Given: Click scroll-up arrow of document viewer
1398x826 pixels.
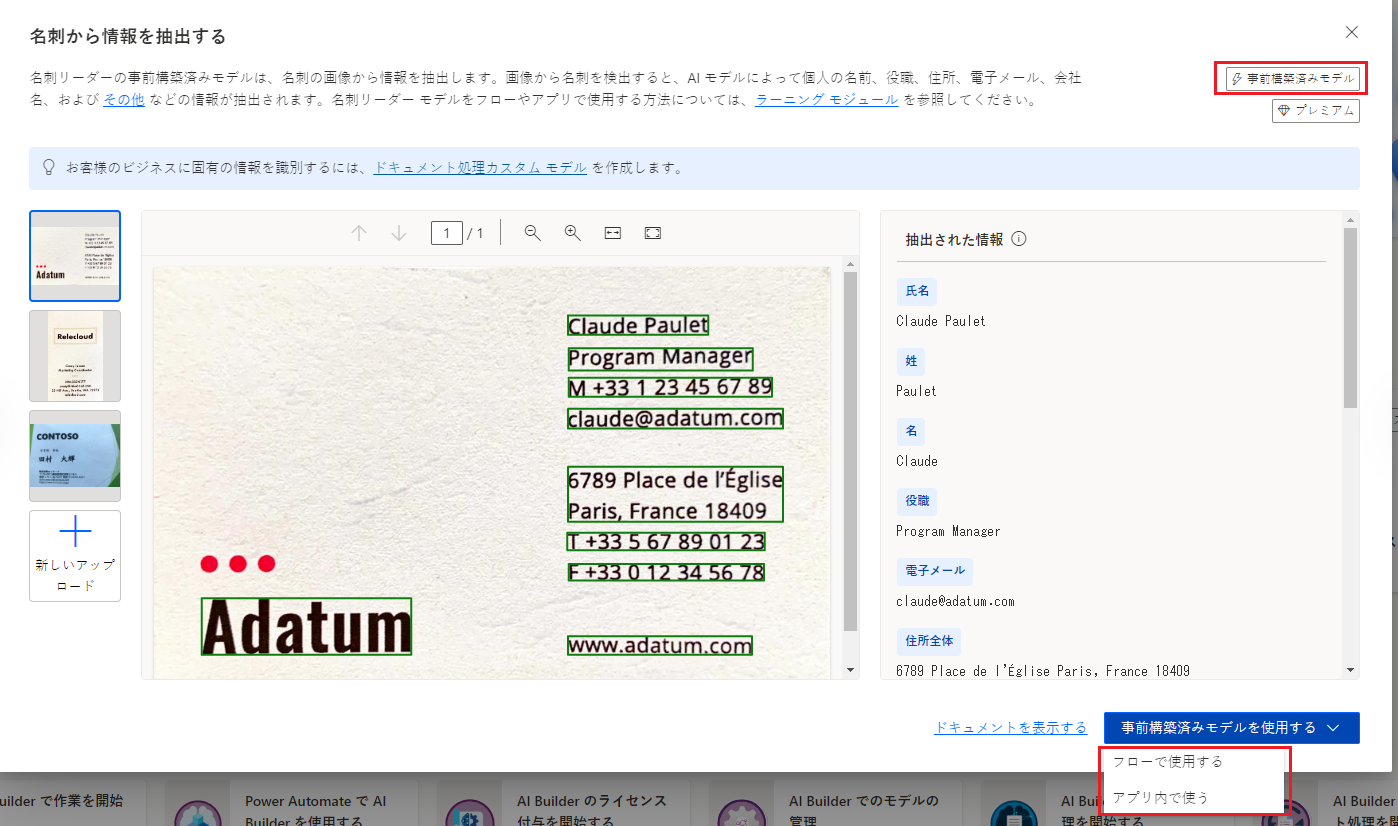Looking at the screenshot, I should (x=850, y=264).
